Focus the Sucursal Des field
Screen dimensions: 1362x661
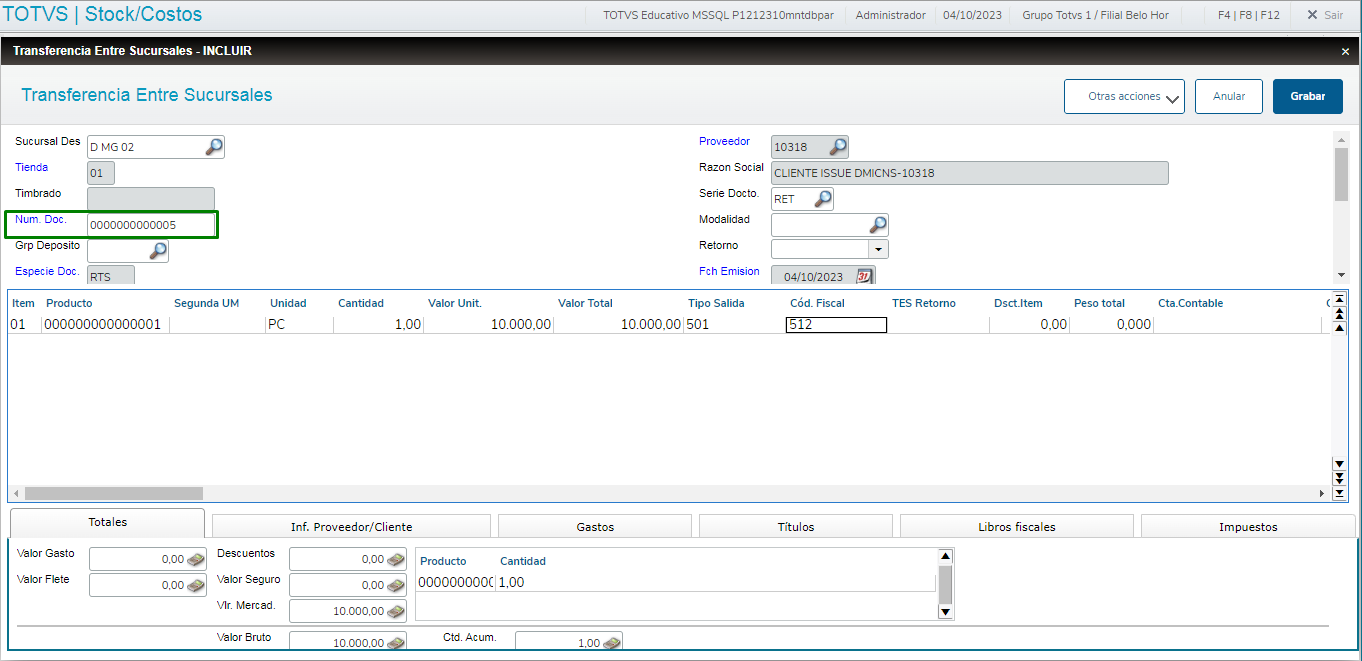point(146,147)
